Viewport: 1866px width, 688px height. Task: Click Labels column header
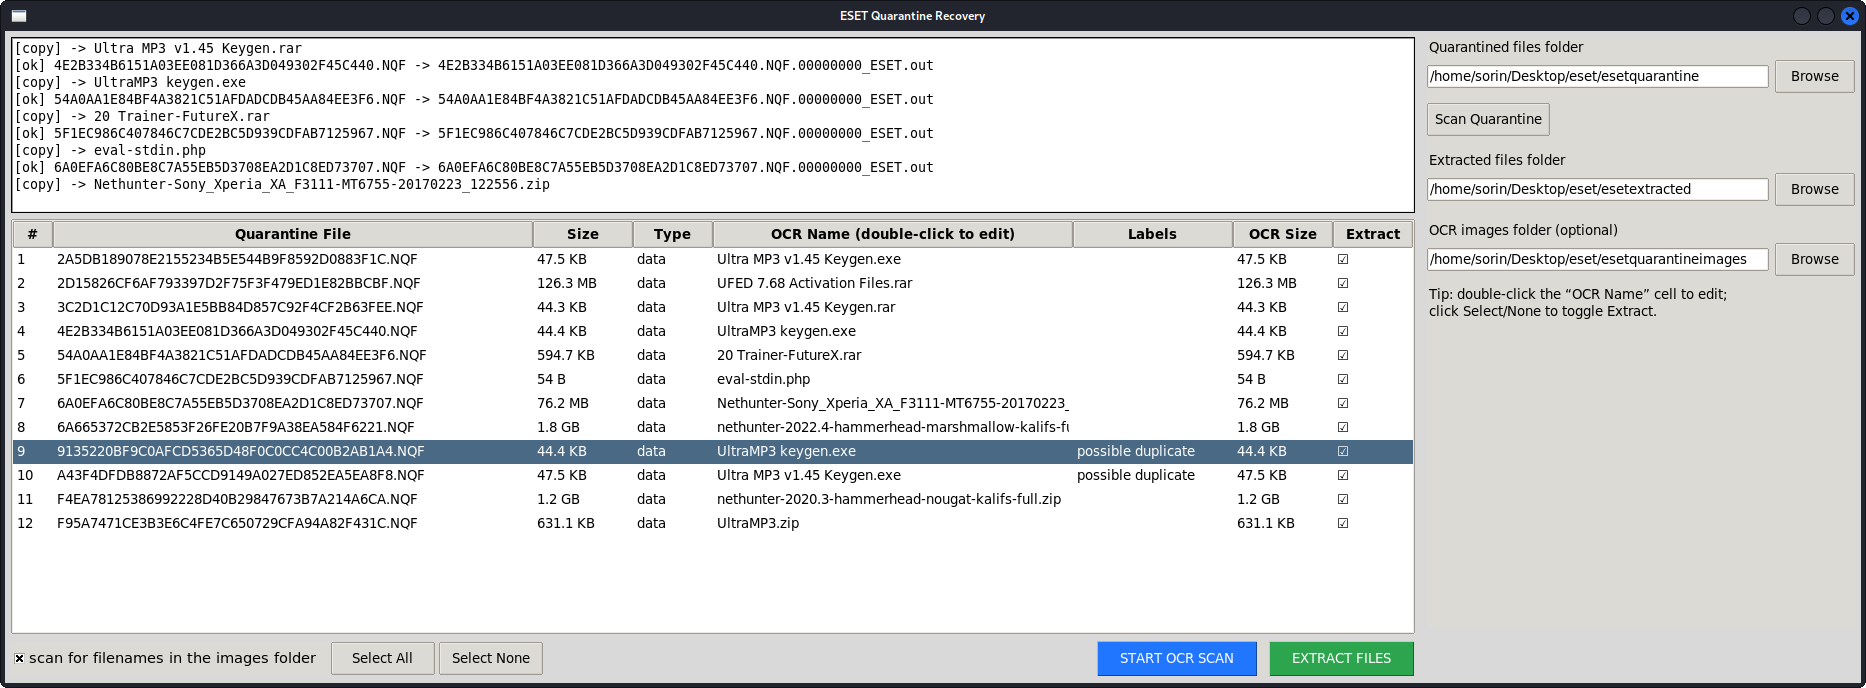tap(1153, 234)
